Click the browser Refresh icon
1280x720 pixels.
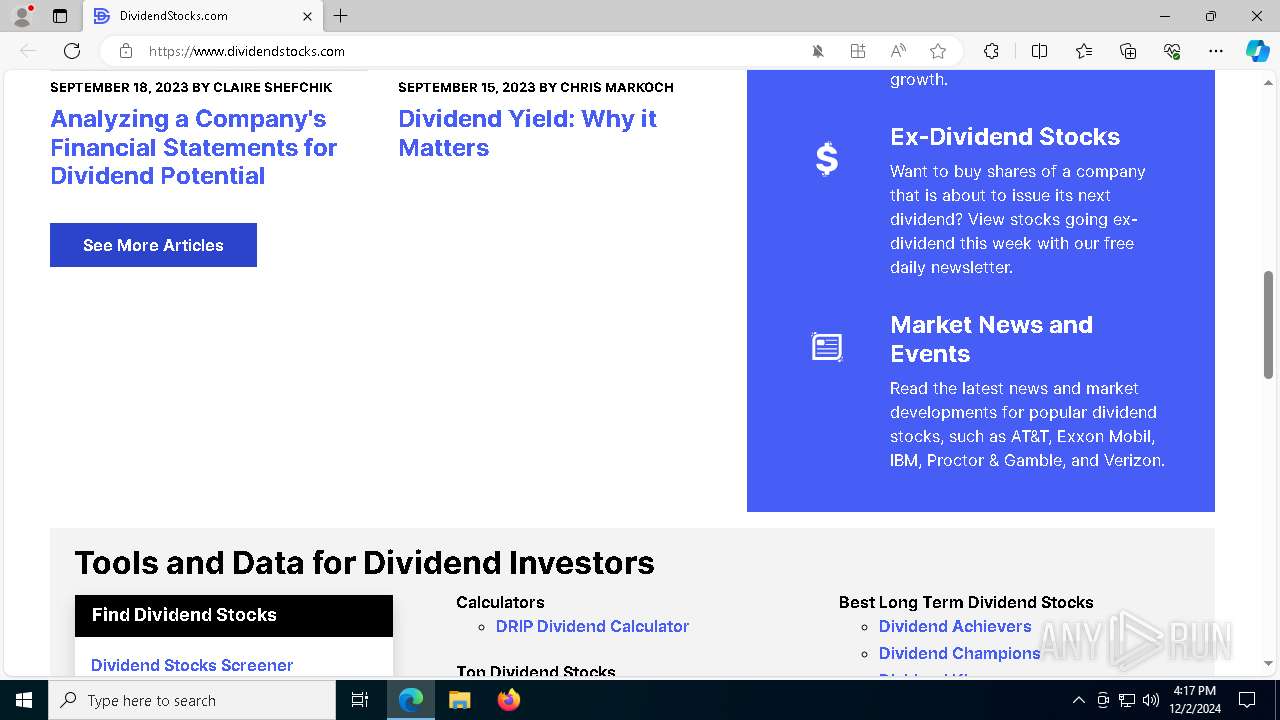[72, 51]
